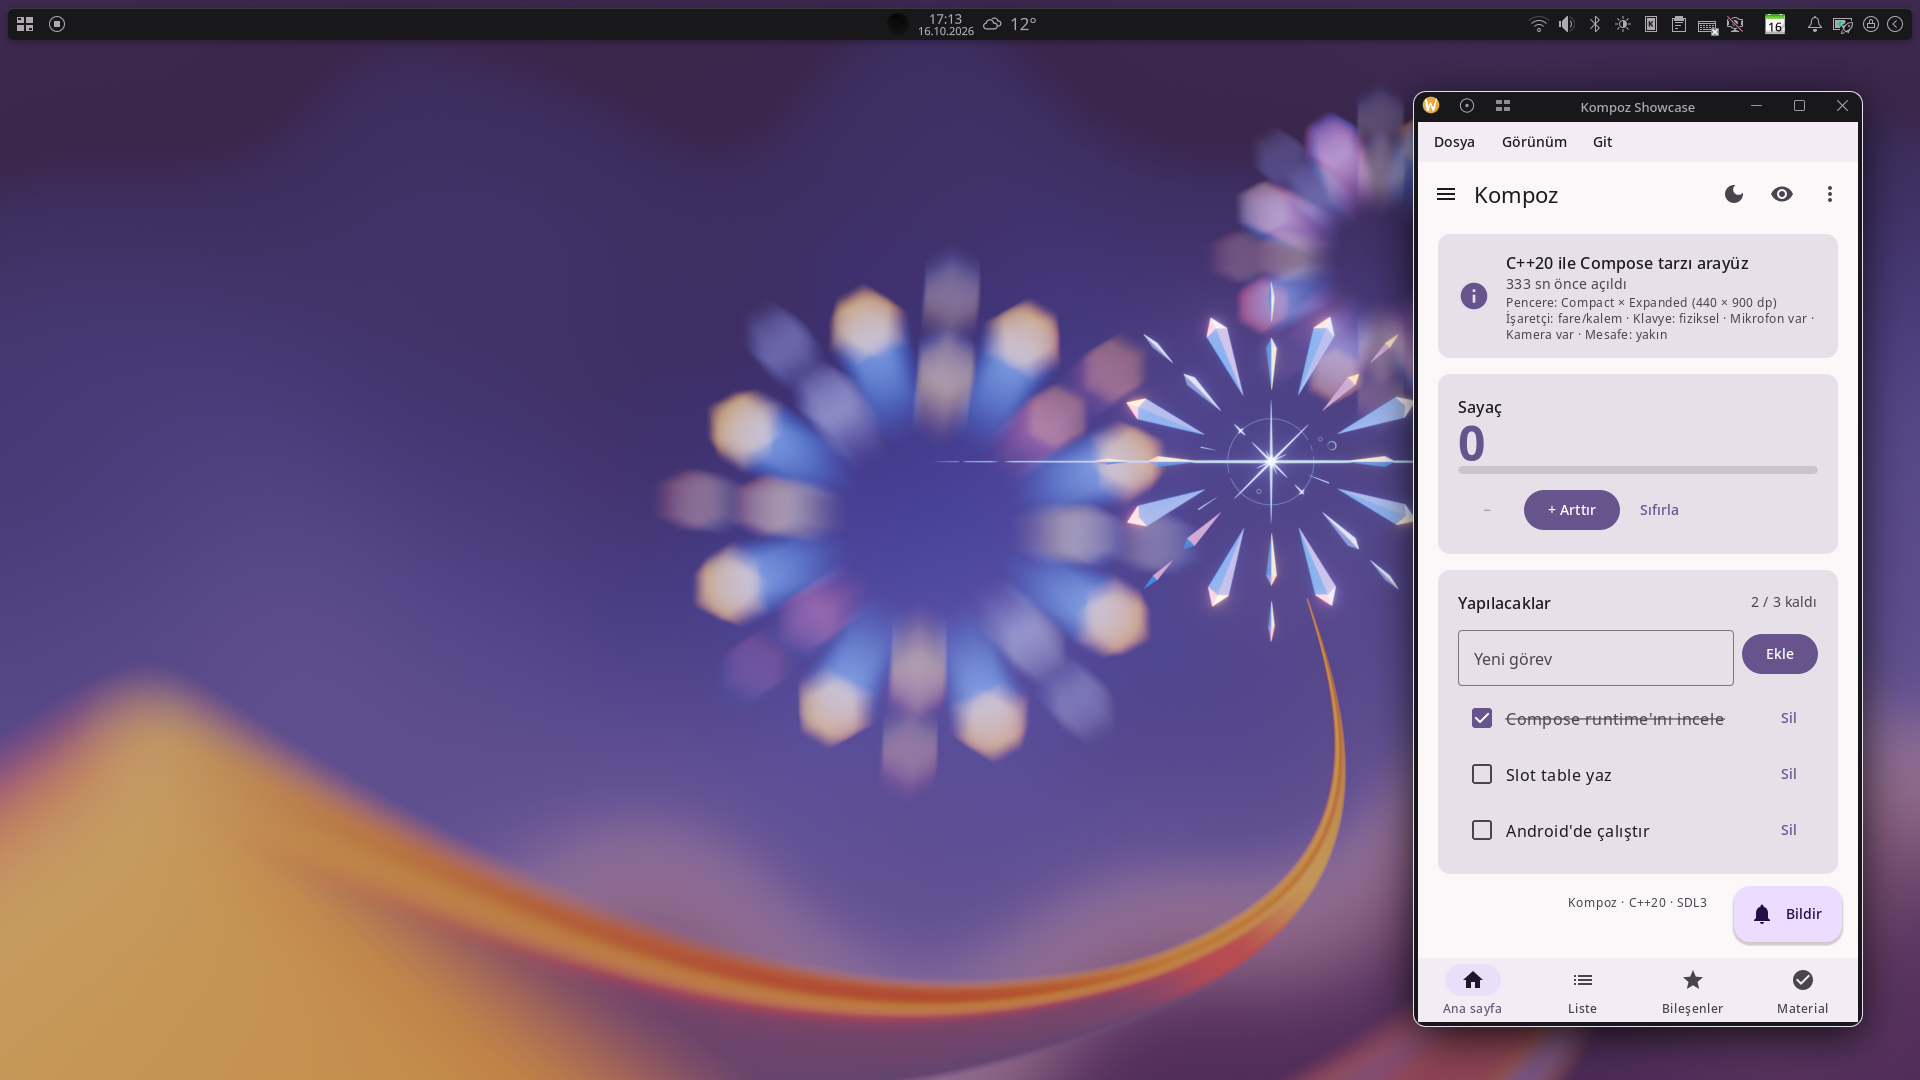Image resolution: width=1920 pixels, height=1080 pixels.
Task: Open the volume tray icon
Action: click(x=1567, y=24)
